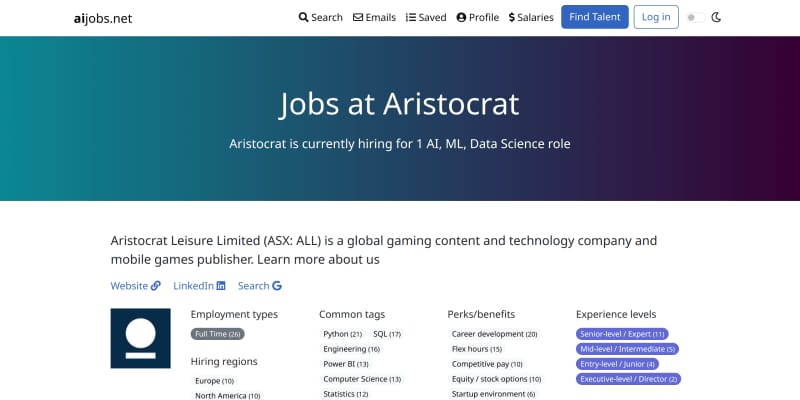This screenshot has height=400, width=800.
Task: Click the Salaries dollar icon
Action: (x=512, y=17)
